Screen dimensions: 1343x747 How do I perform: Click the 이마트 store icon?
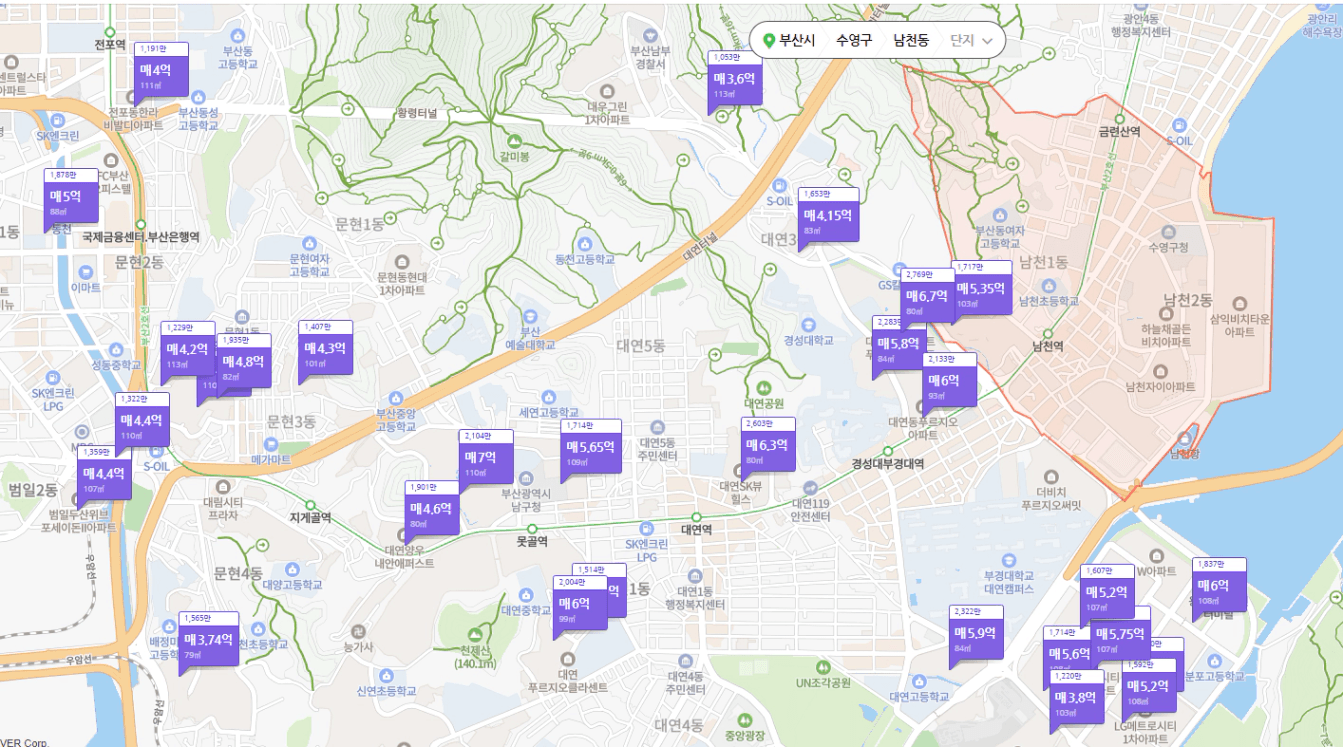coord(85,271)
